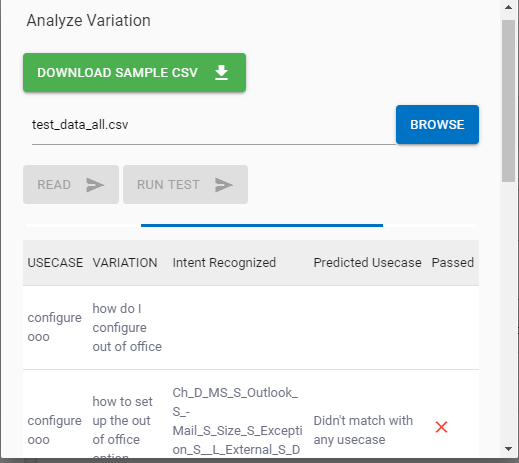Click the Predicted Usecase column header
Screen dimensions: 519x463
pyautogui.click(x=367, y=263)
